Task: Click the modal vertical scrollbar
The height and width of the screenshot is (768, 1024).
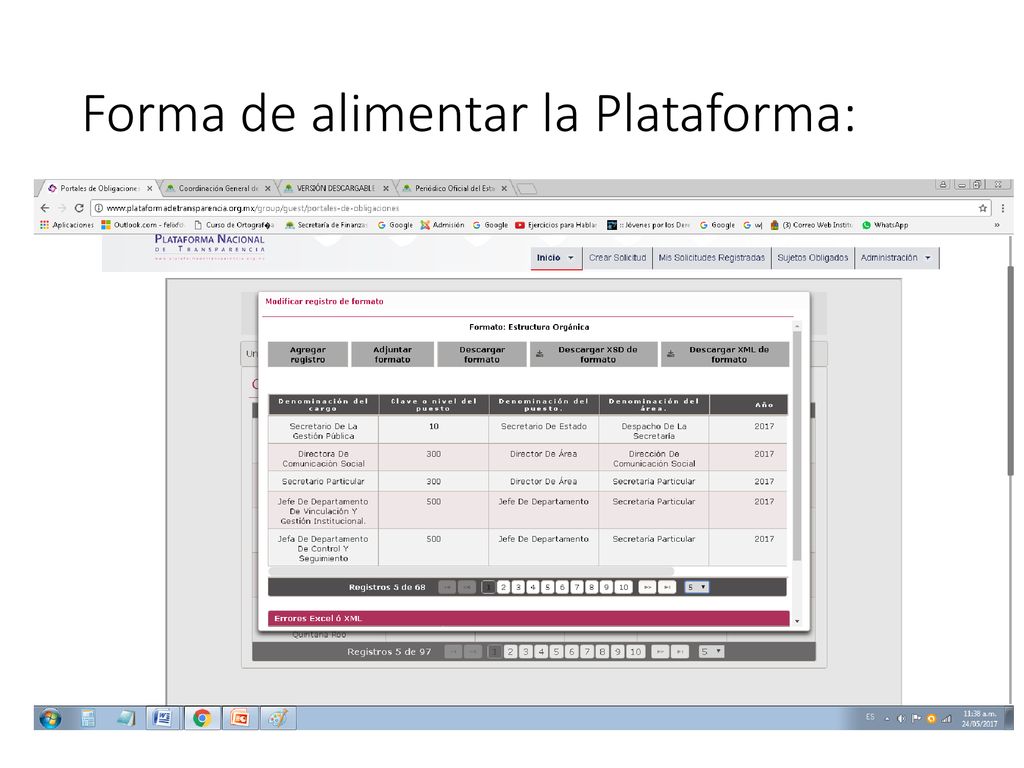Action: [x=797, y=445]
